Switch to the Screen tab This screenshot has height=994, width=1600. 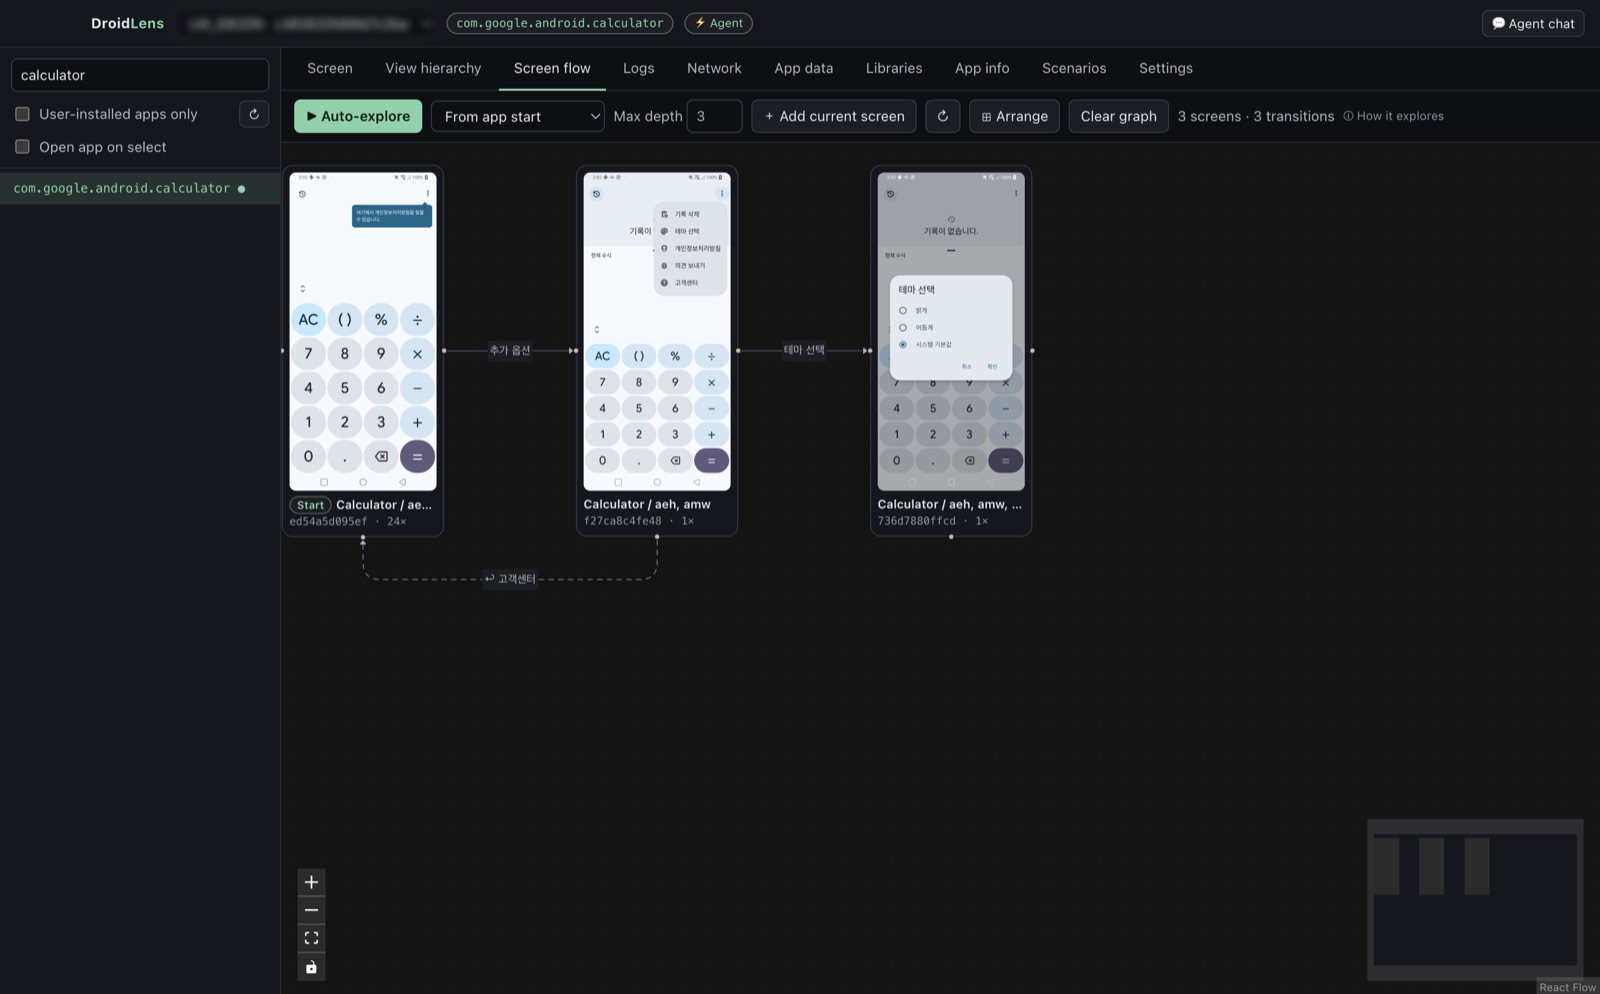click(x=330, y=68)
